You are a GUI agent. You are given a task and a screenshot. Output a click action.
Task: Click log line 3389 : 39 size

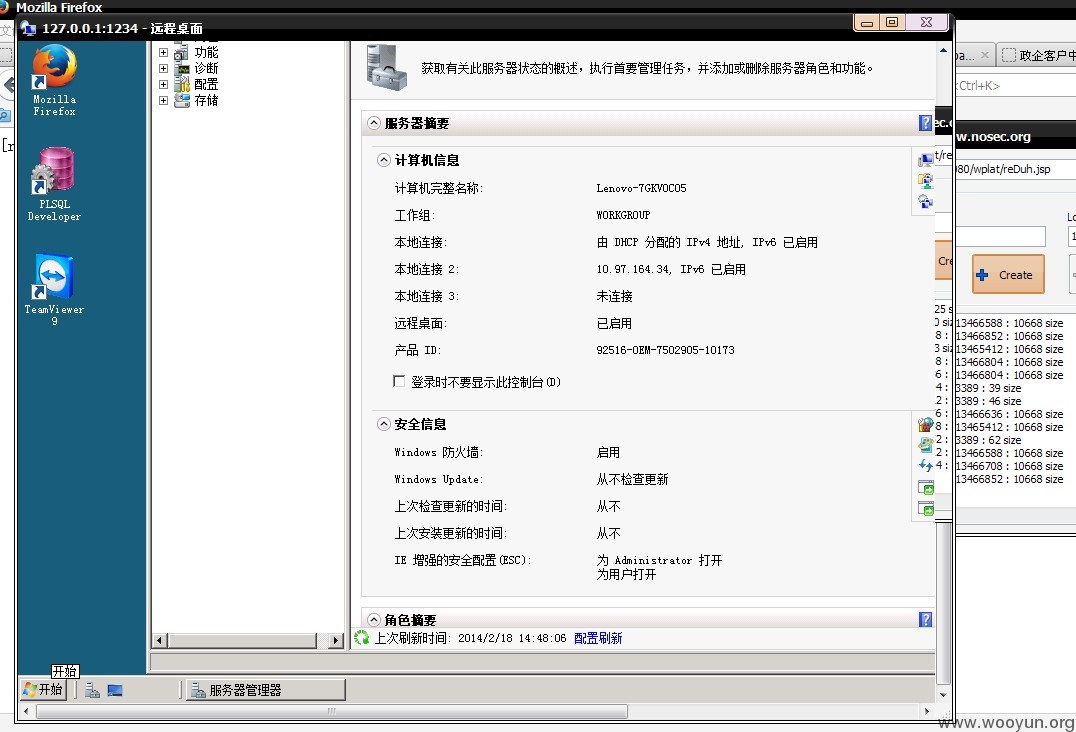pos(988,388)
